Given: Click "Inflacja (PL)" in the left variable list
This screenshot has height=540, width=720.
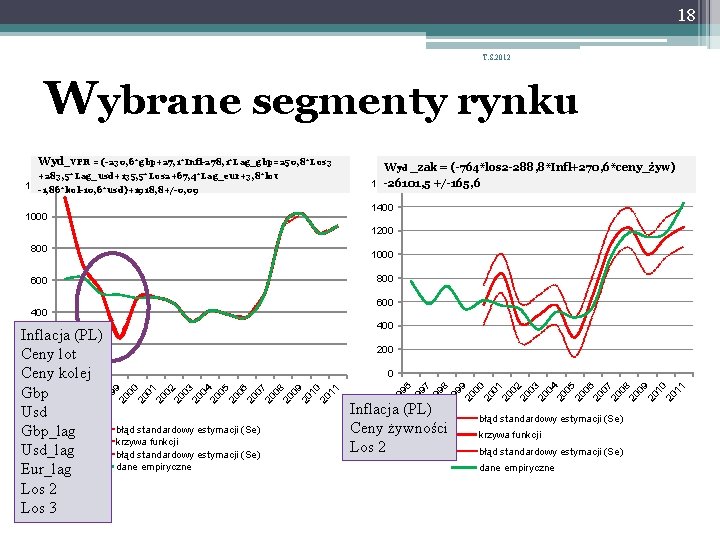Looking at the screenshot, I should tap(62, 335).
